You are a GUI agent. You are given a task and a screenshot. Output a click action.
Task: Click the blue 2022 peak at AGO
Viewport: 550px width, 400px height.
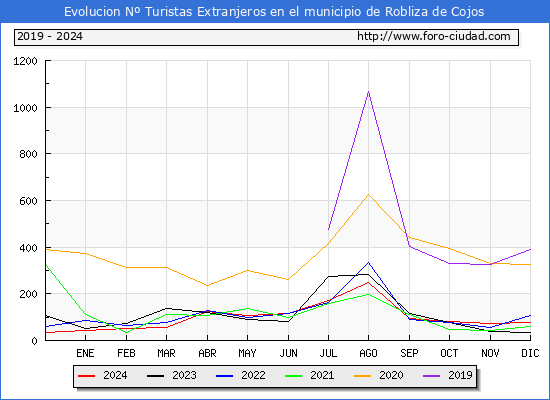[x=368, y=262]
